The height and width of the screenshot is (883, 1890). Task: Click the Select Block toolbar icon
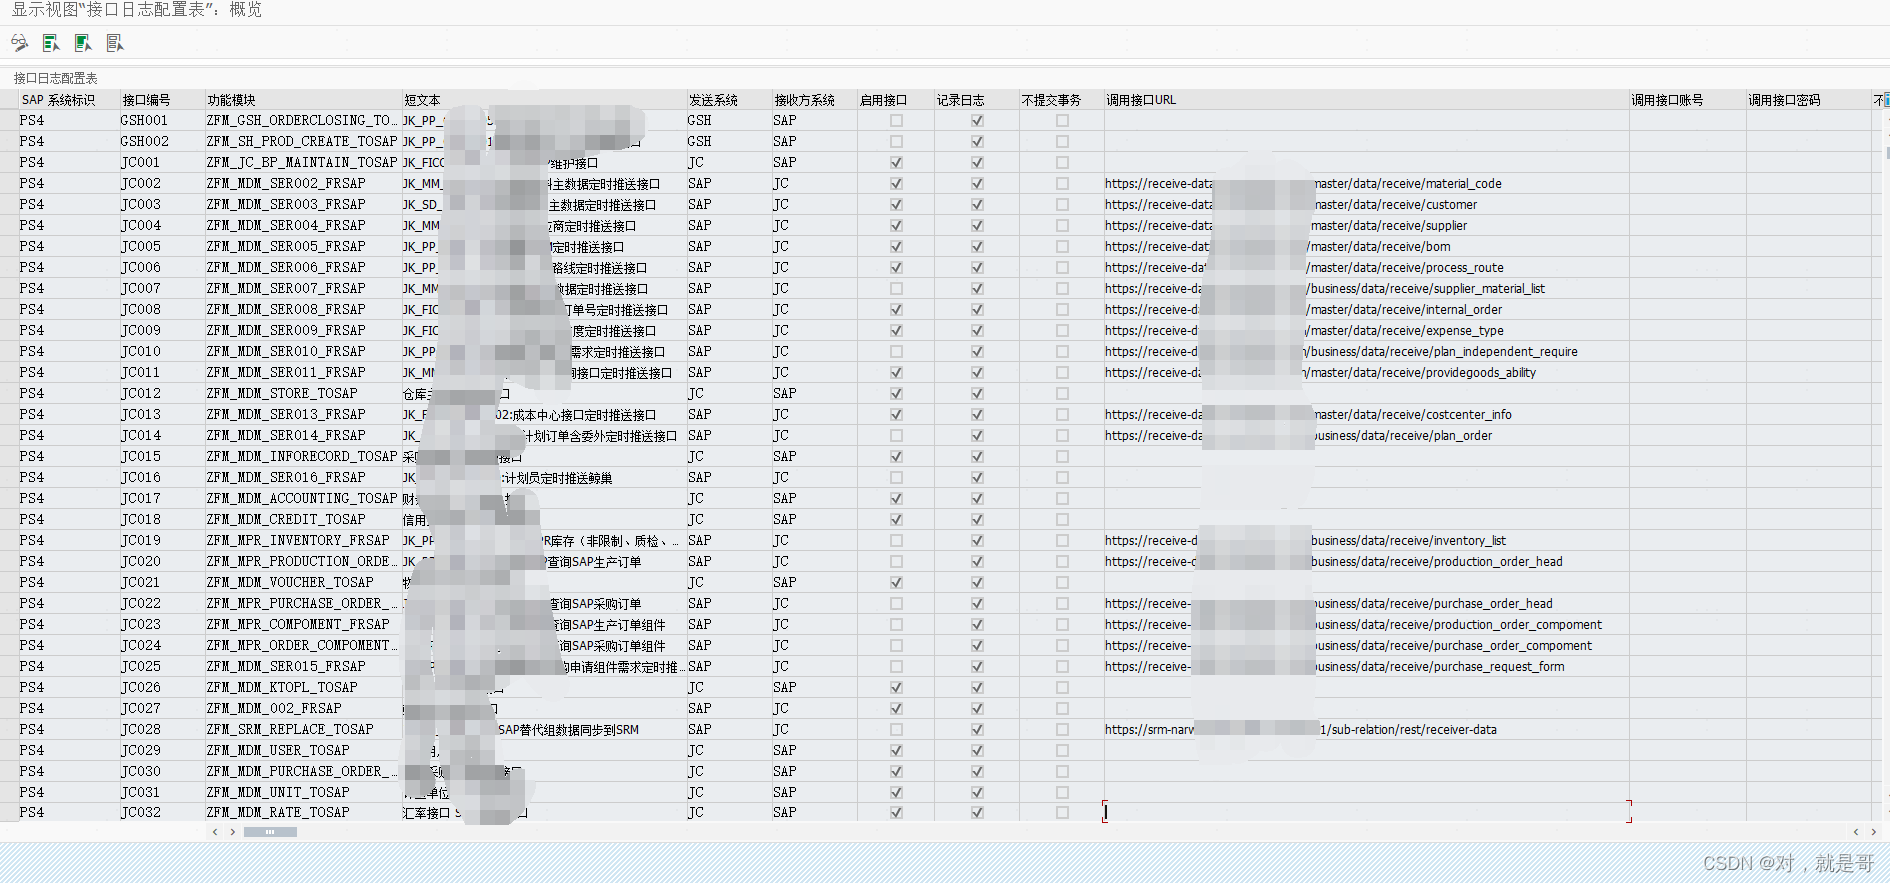[x=83, y=43]
